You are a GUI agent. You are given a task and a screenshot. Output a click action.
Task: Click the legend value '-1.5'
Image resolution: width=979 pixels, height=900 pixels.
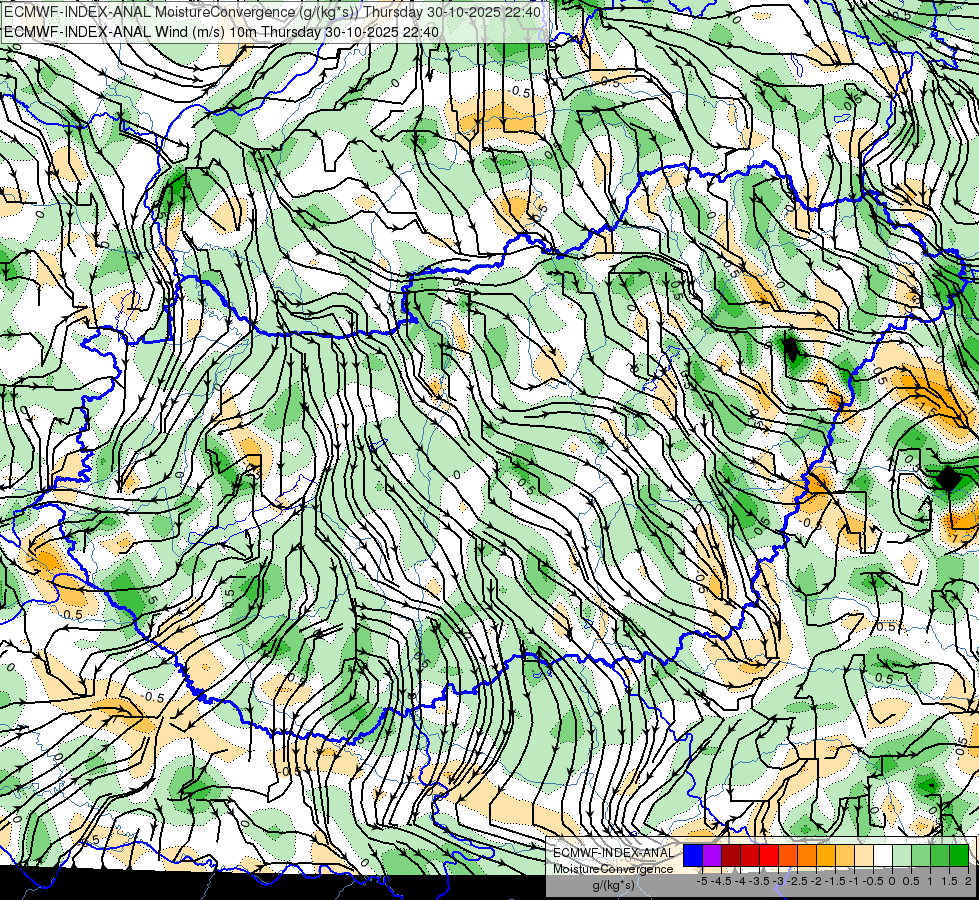click(x=835, y=881)
